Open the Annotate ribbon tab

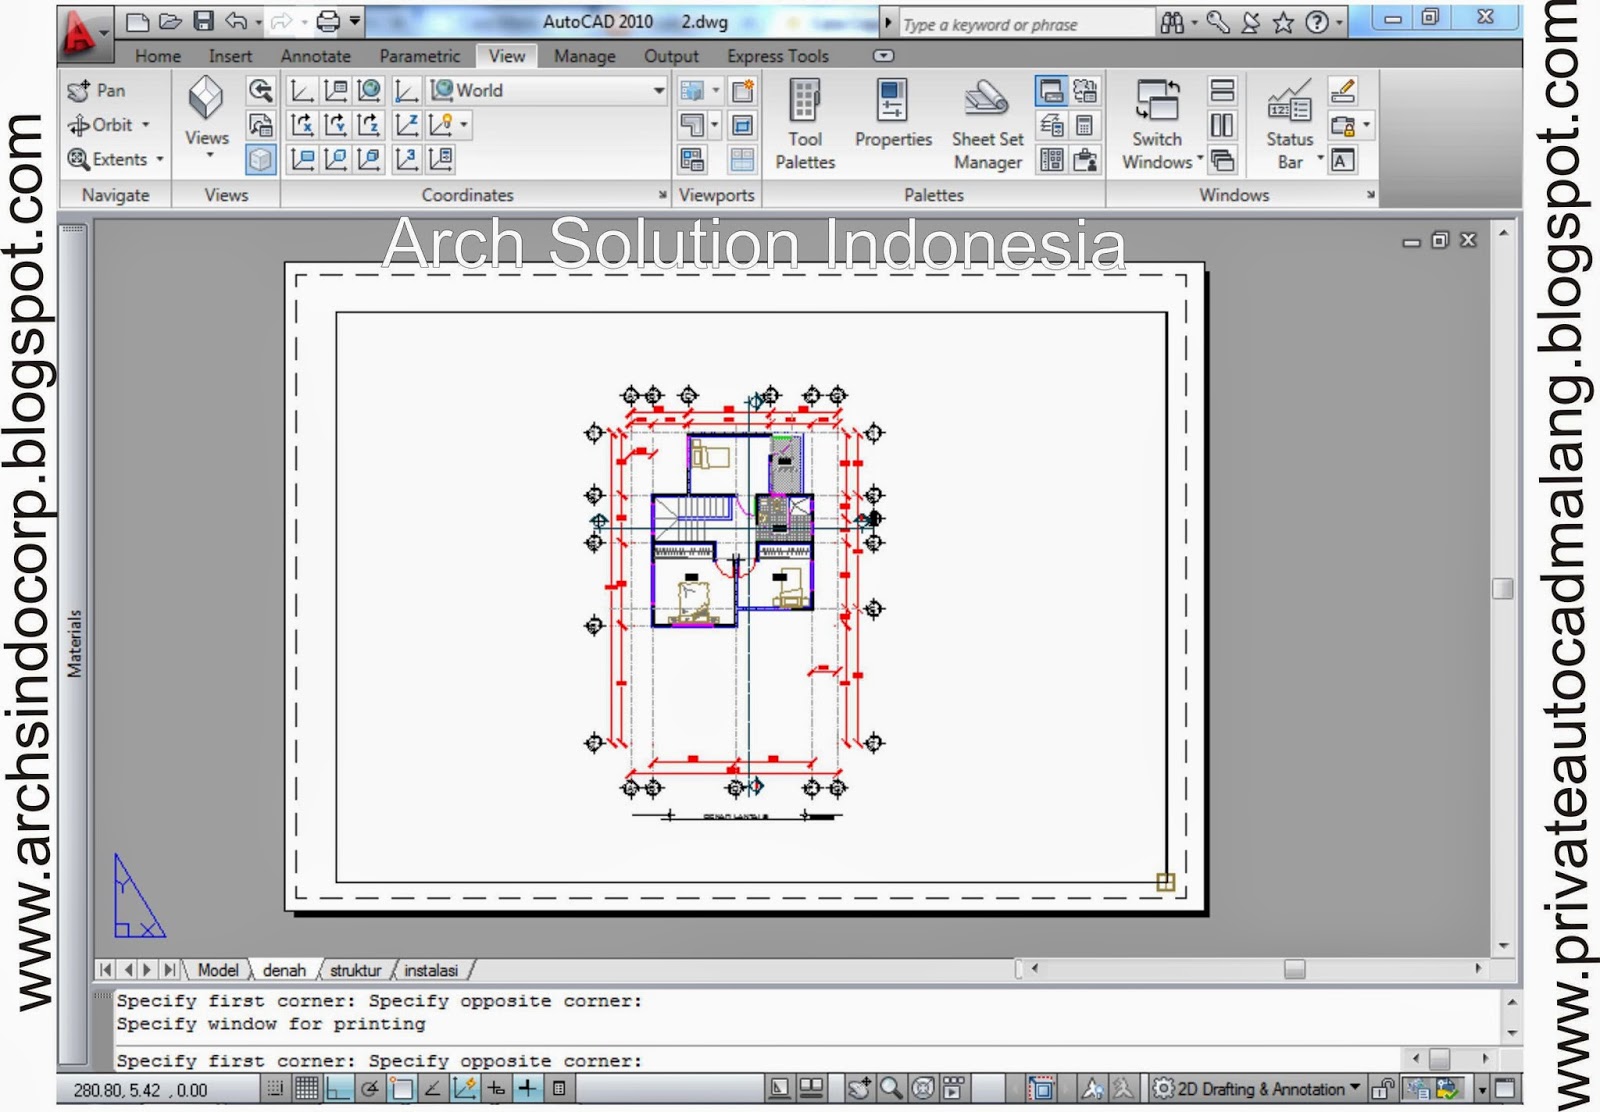pyautogui.click(x=315, y=56)
